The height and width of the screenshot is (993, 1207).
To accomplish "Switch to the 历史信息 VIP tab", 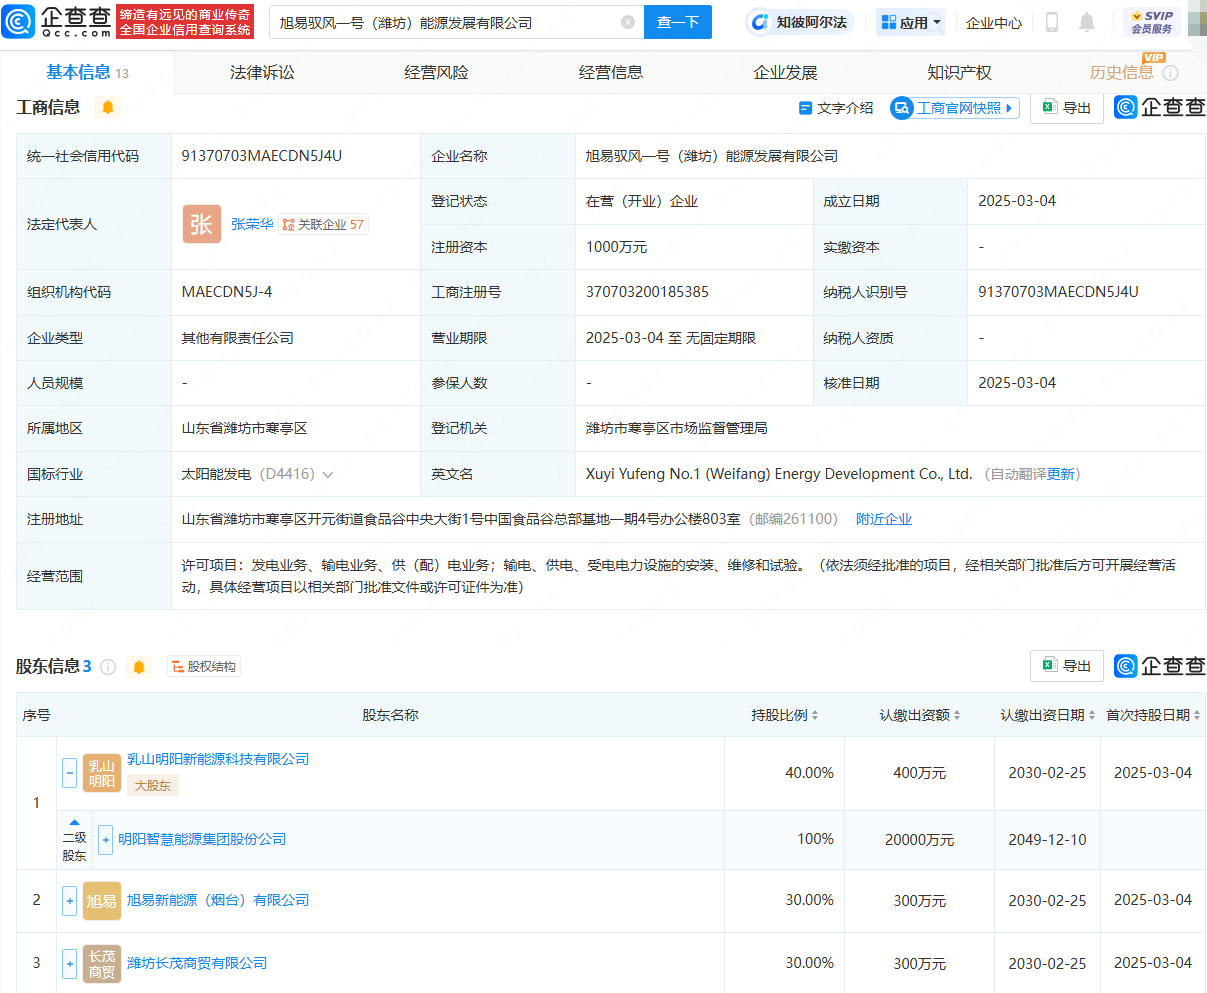I will (1122, 73).
